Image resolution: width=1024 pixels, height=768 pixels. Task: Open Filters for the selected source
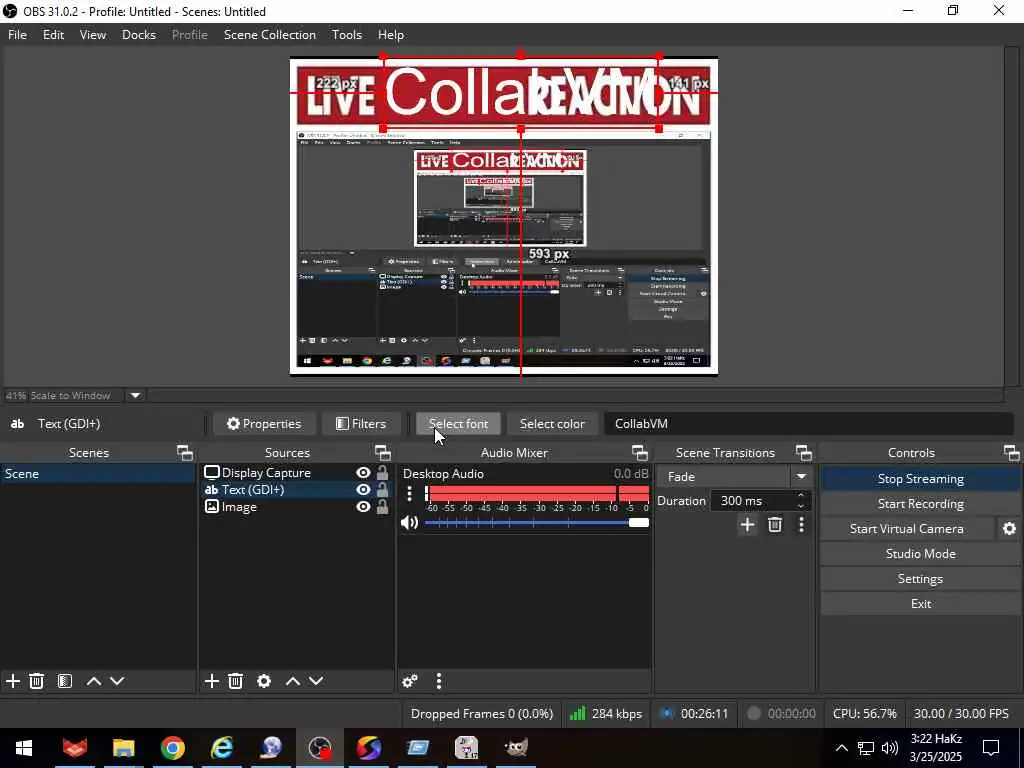pos(360,424)
